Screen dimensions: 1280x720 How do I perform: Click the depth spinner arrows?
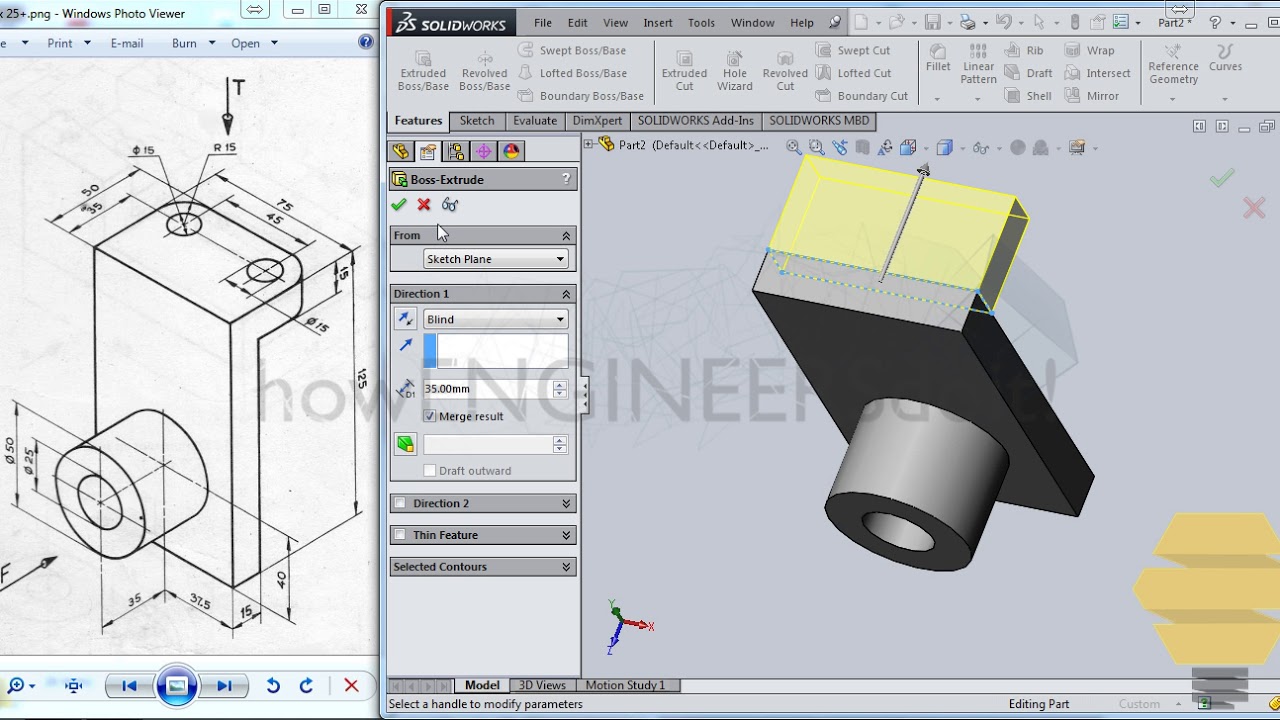coord(560,389)
